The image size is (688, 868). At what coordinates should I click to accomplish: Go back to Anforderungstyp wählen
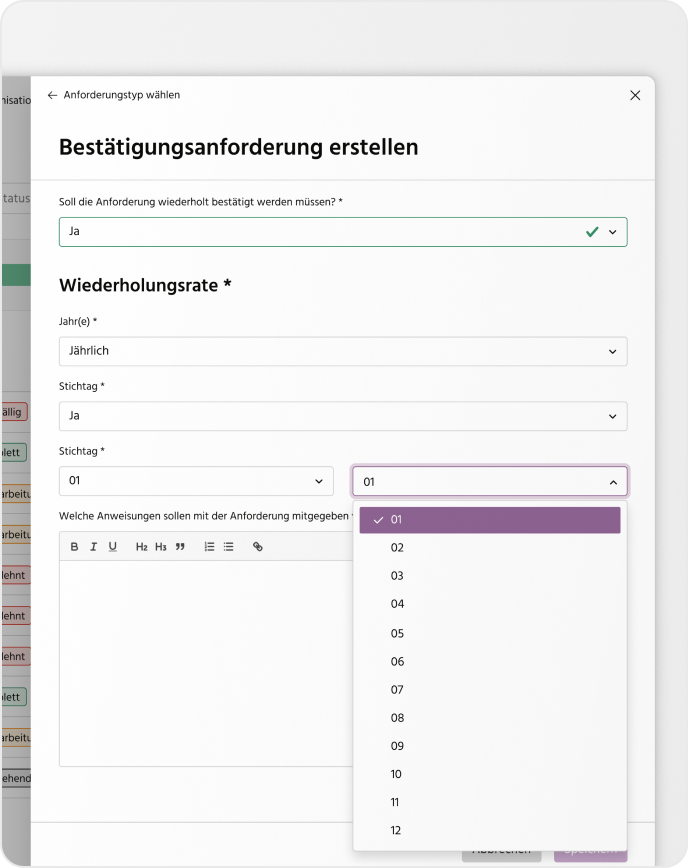point(114,95)
